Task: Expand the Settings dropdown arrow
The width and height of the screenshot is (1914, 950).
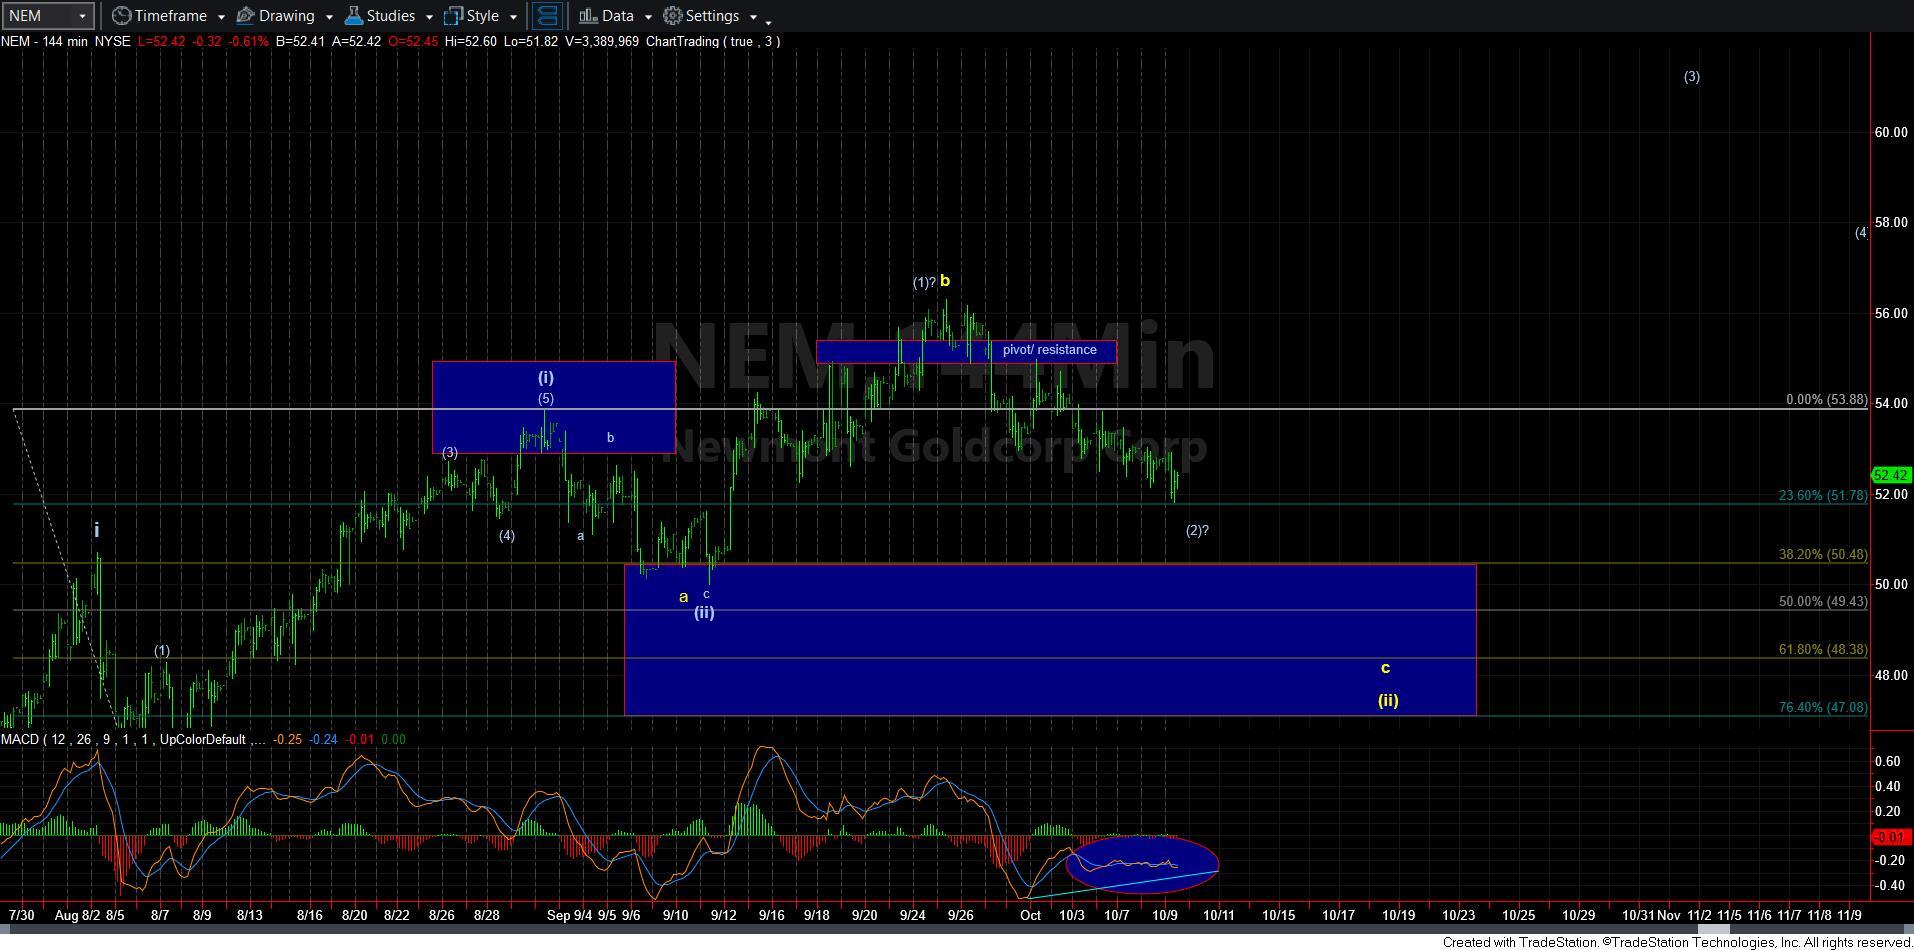Action: 753,17
